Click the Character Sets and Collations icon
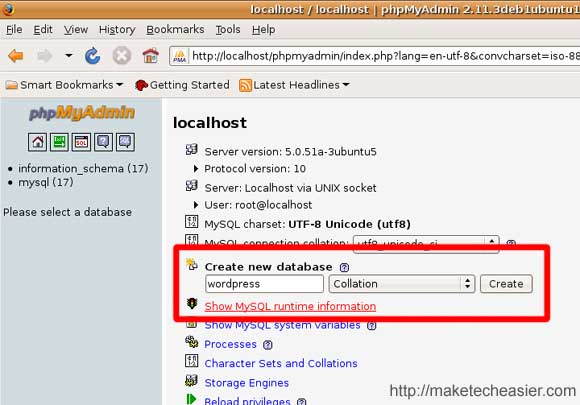Viewport: 580px width, 405px height. pyautogui.click(x=192, y=361)
